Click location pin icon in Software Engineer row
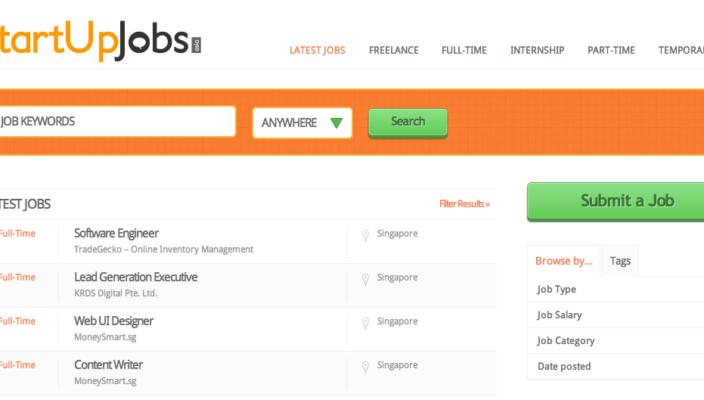 click(x=365, y=236)
